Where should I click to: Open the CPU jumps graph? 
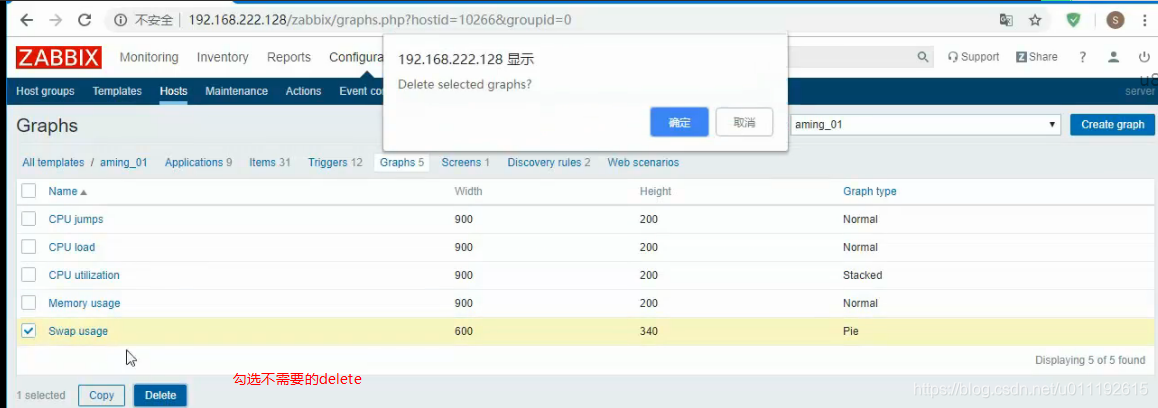pyautogui.click(x=76, y=220)
